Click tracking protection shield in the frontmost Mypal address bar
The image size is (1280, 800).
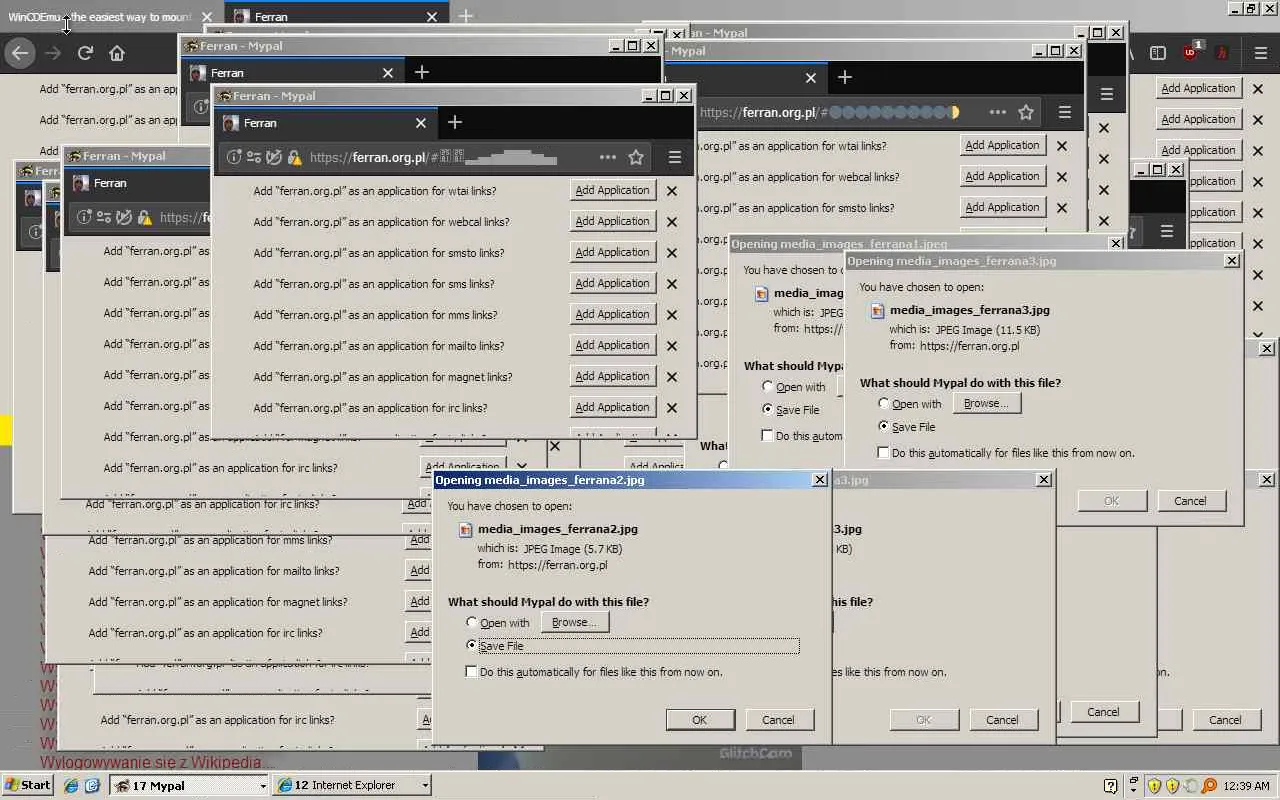pyautogui.click(x=274, y=157)
